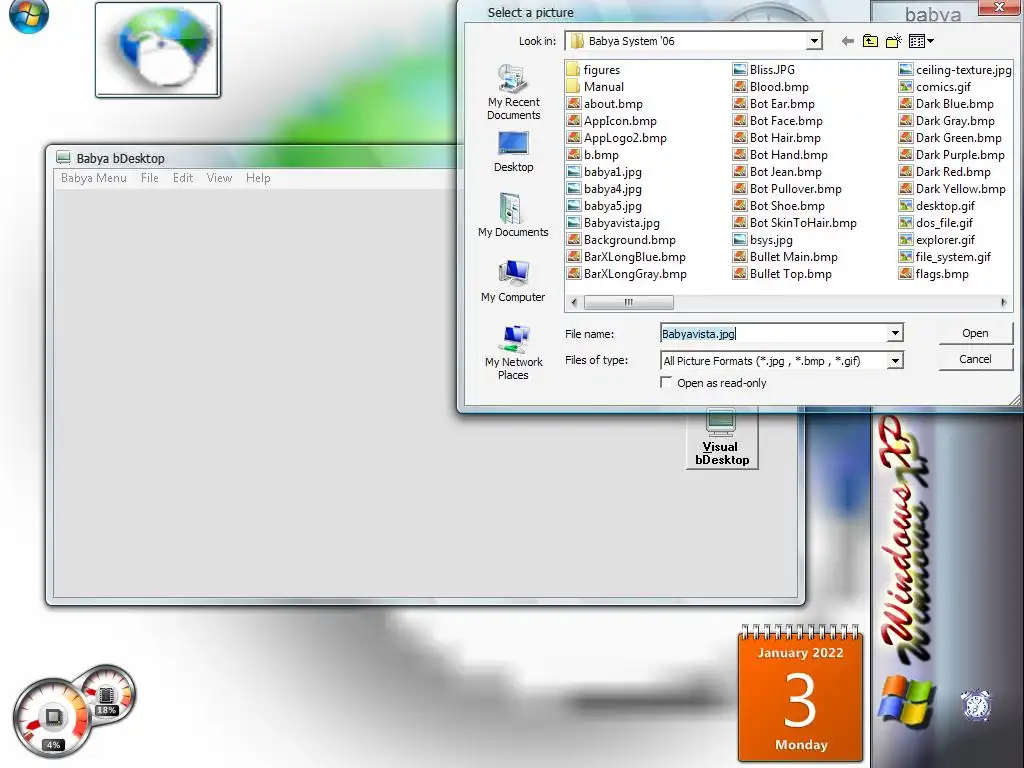Select file BarXLongGray.bmp

pyautogui.click(x=627, y=273)
